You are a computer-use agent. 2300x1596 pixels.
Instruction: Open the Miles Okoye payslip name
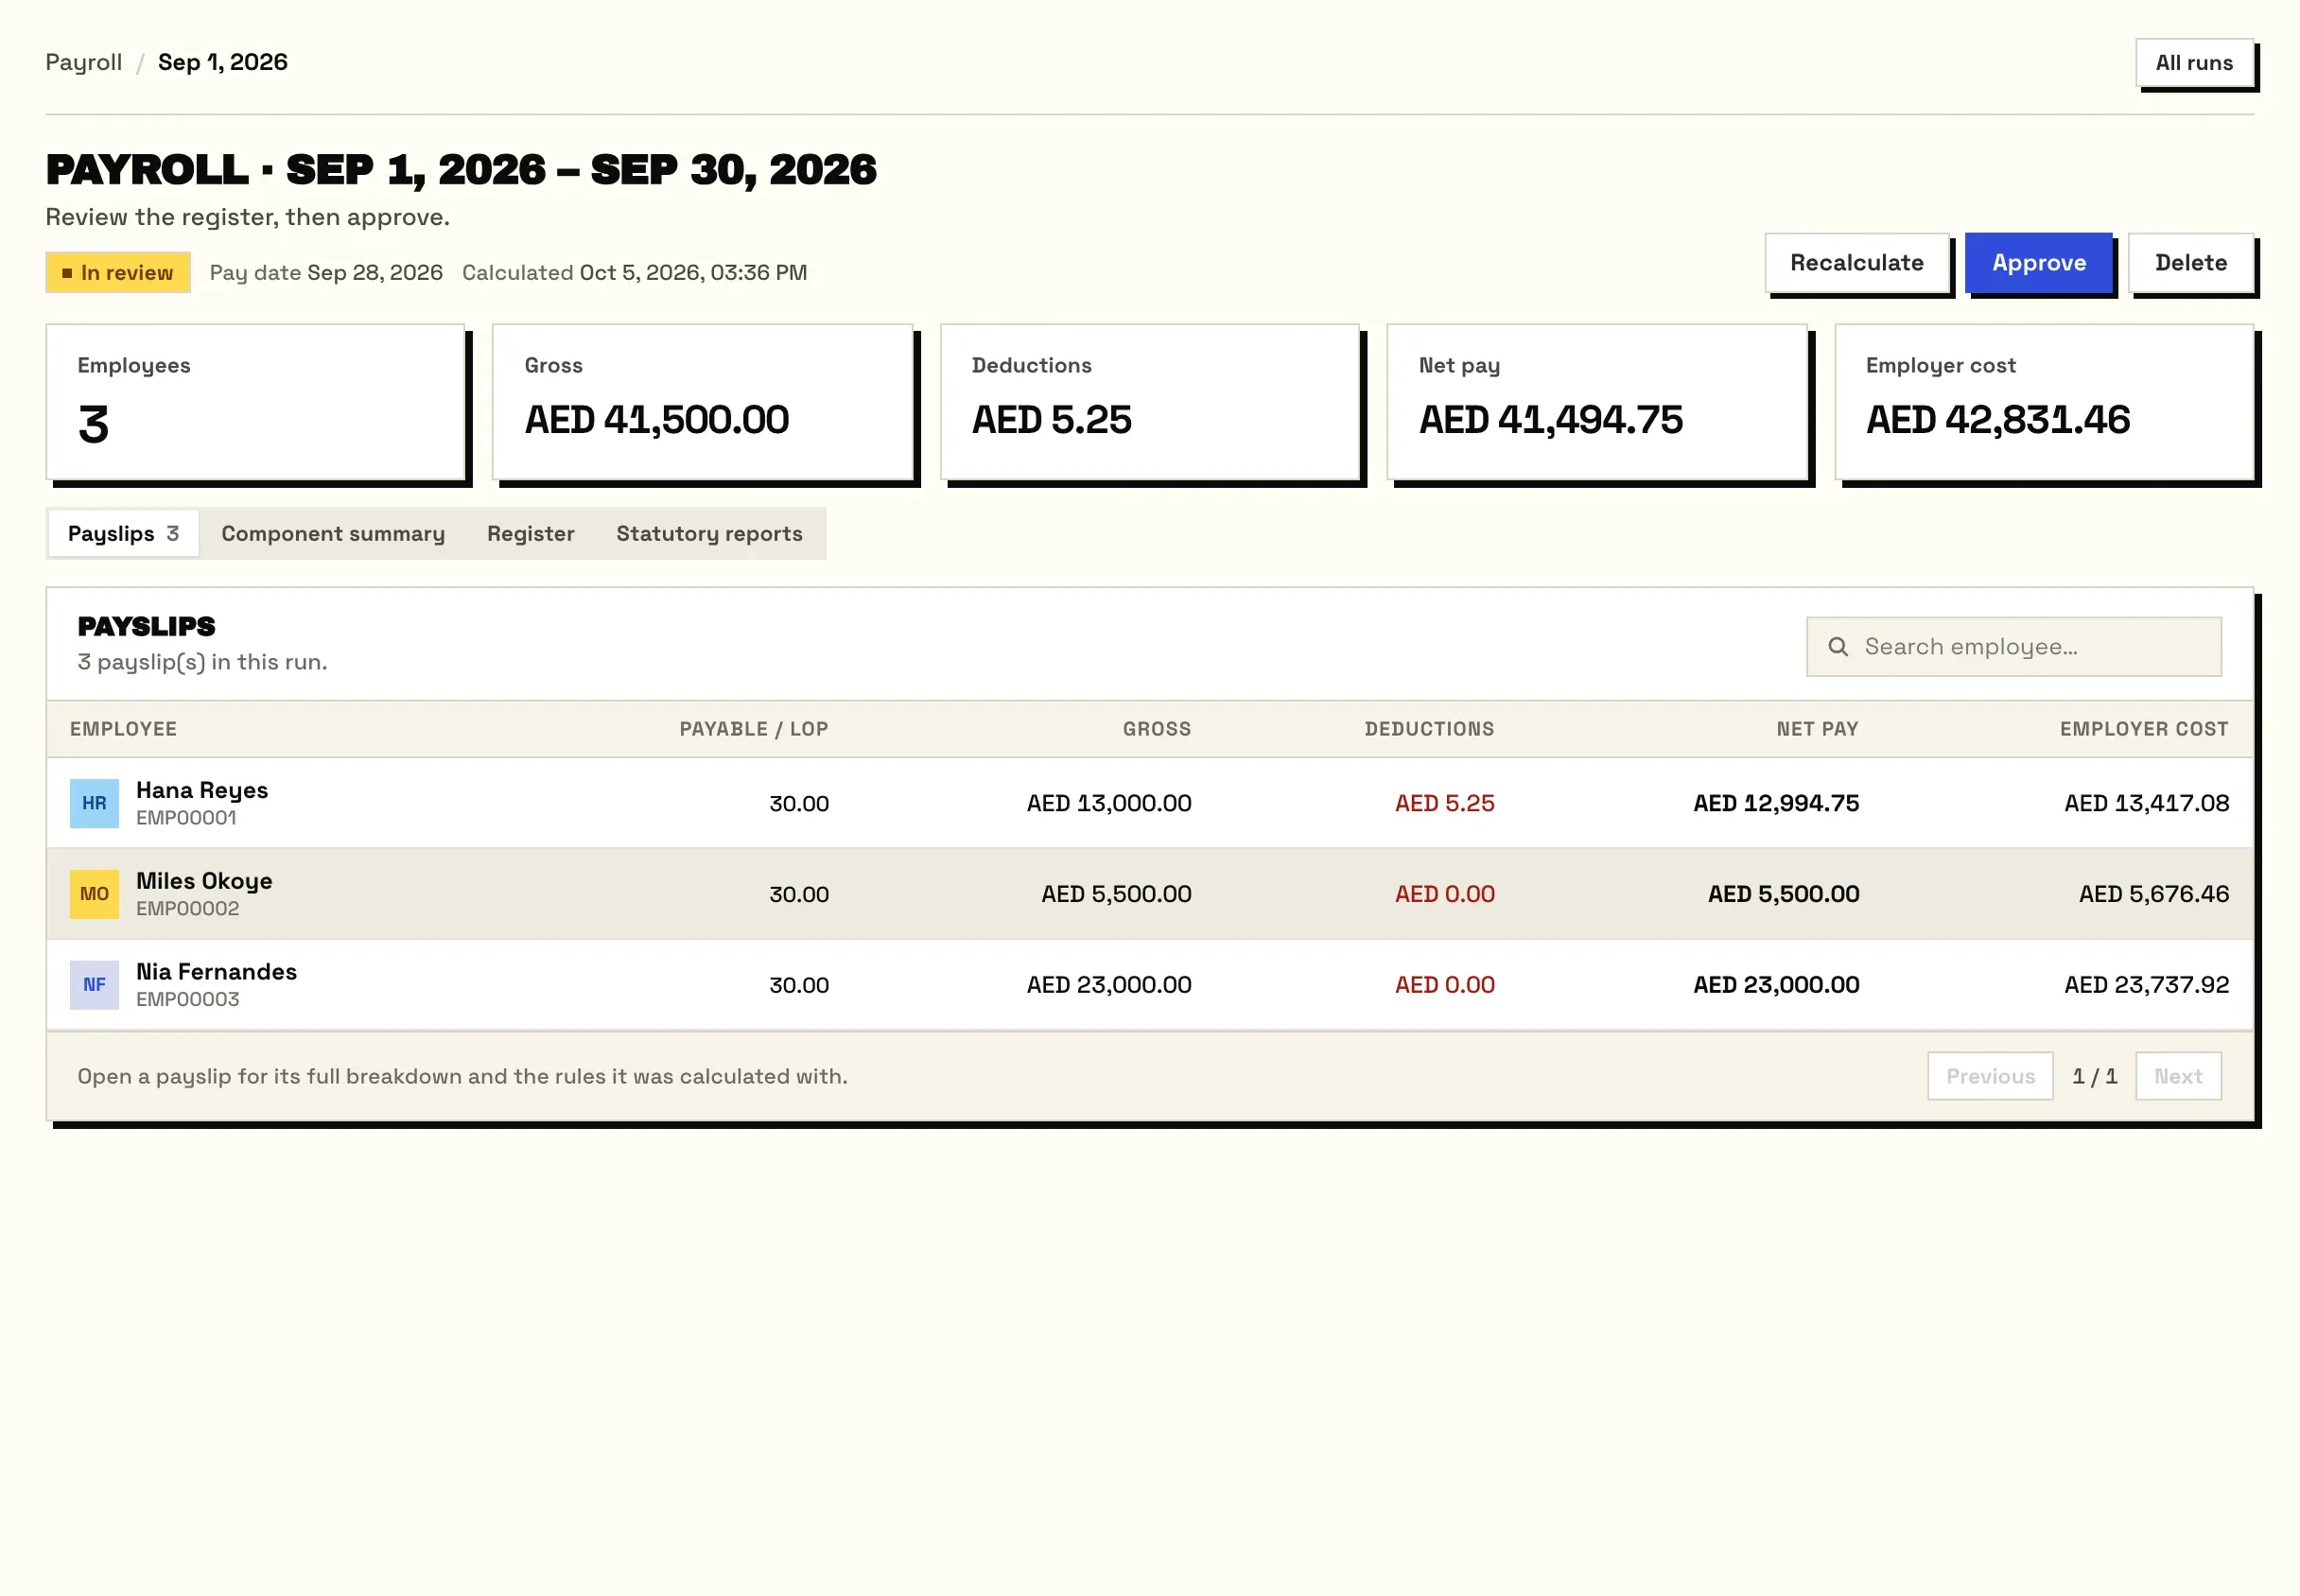click(204, 881)
